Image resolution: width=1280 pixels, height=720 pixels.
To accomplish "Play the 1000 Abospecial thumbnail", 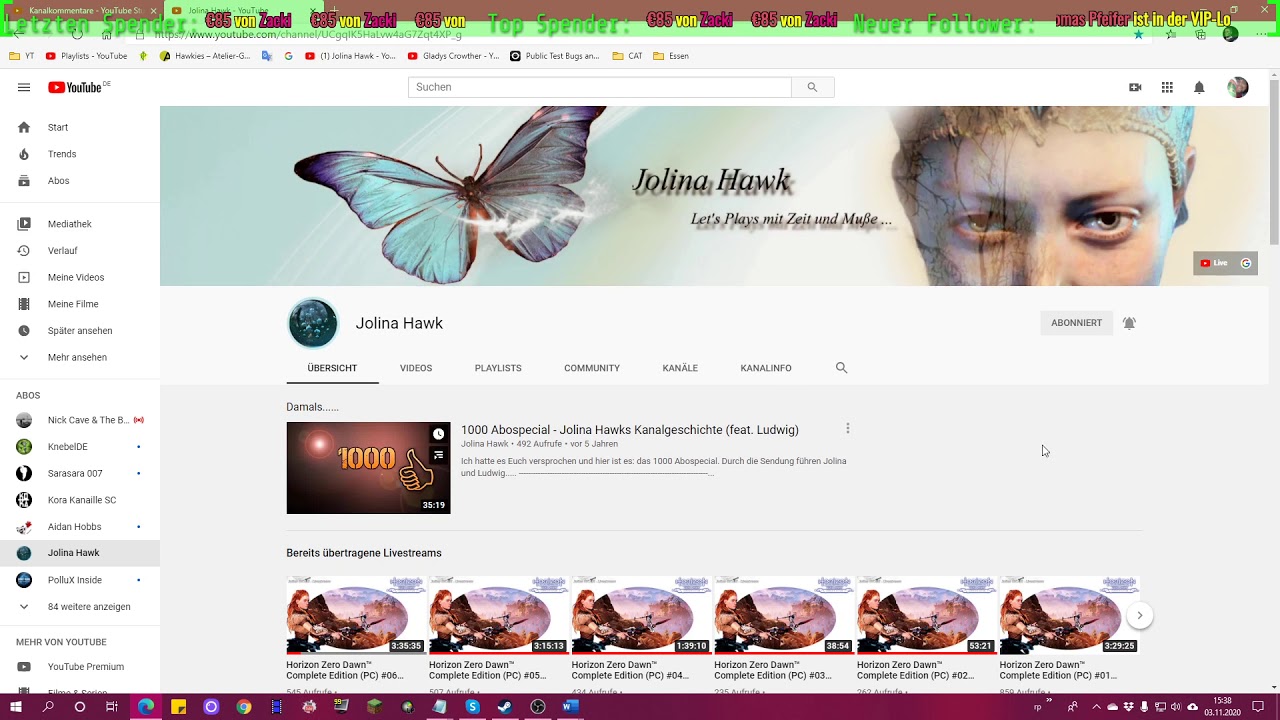I will pos(368,468).
